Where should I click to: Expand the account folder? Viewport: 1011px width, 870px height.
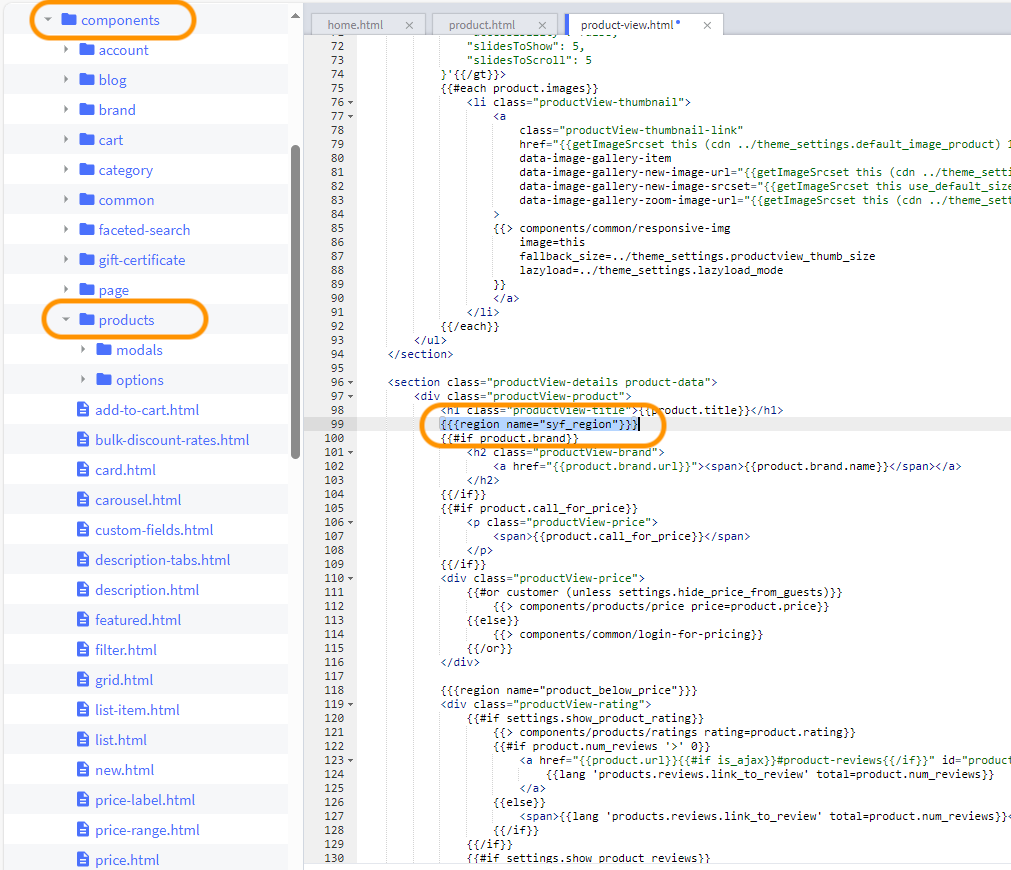click(x=66, y=49)
